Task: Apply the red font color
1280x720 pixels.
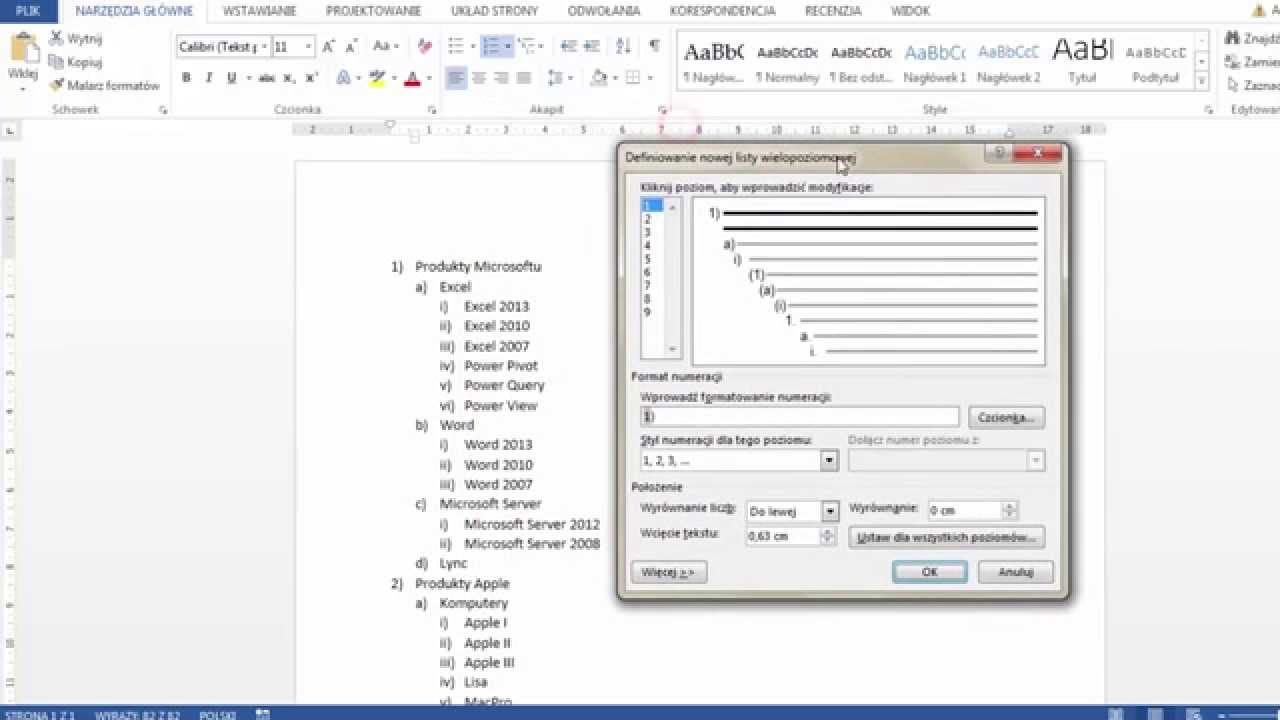Action: 412,78
